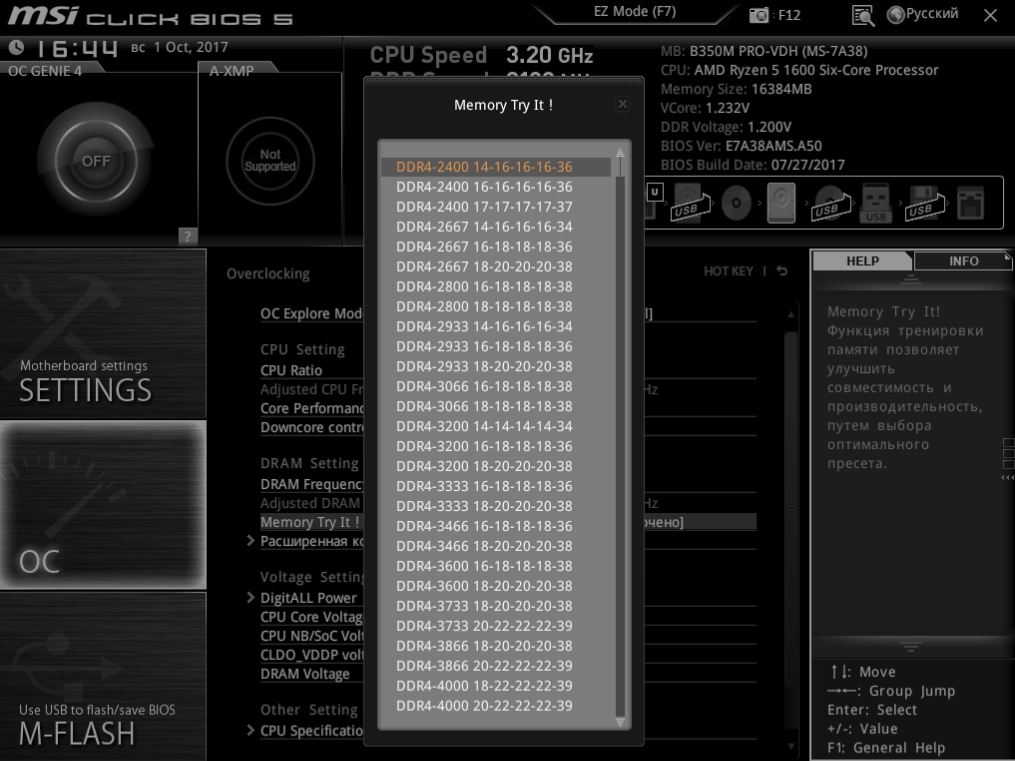The width and height of the screenshot is (1015, 761).
Task: Highlight Memory Try It ! setting row
Action: click(310, 522)
